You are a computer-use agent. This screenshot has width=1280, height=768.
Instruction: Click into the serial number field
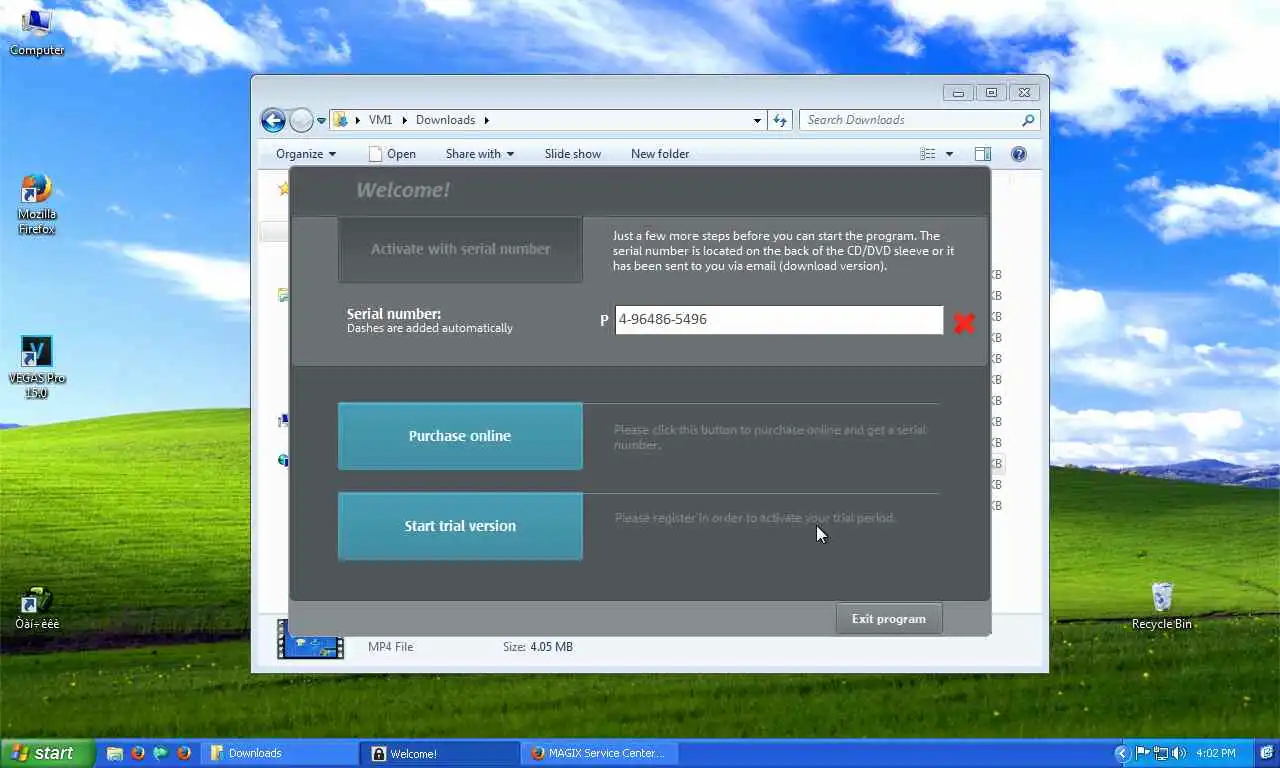coord(778,320)
